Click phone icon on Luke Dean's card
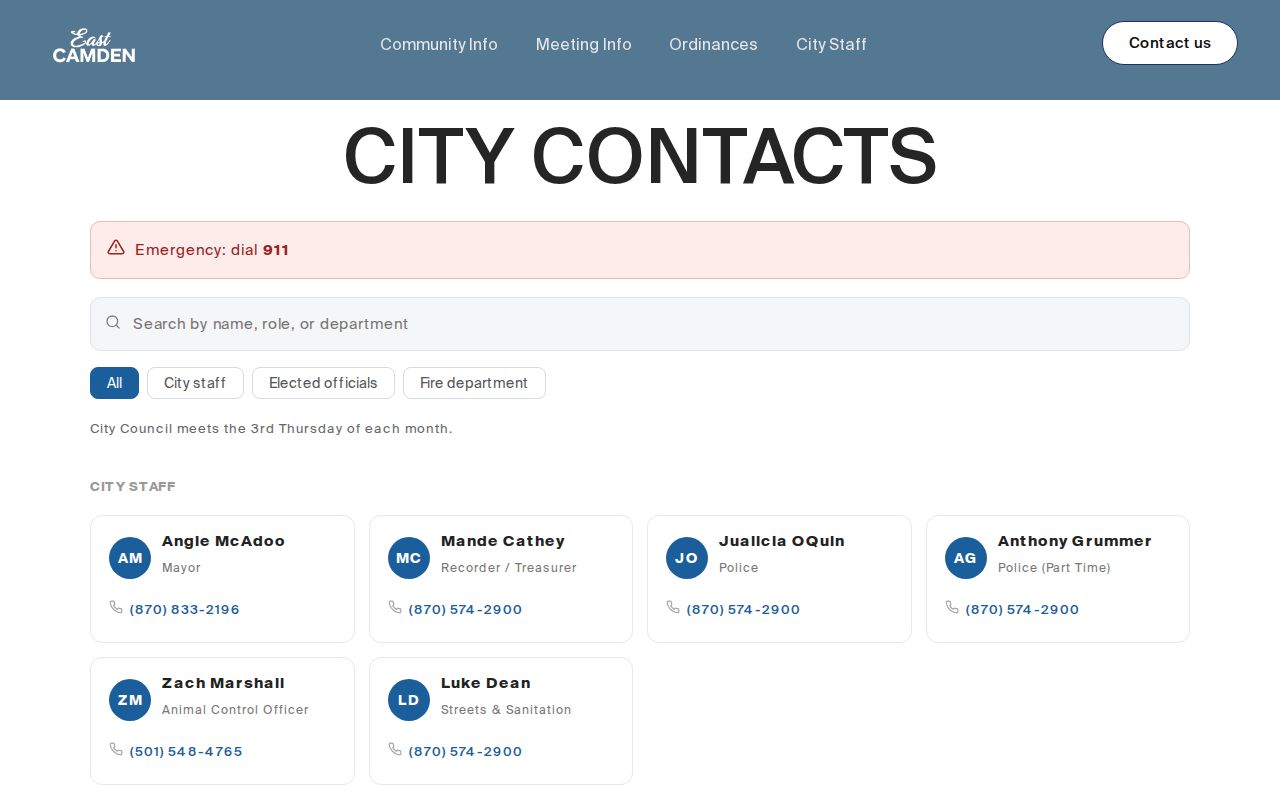The height and width of the screenshot is (800, 1280). pos(395,749)
